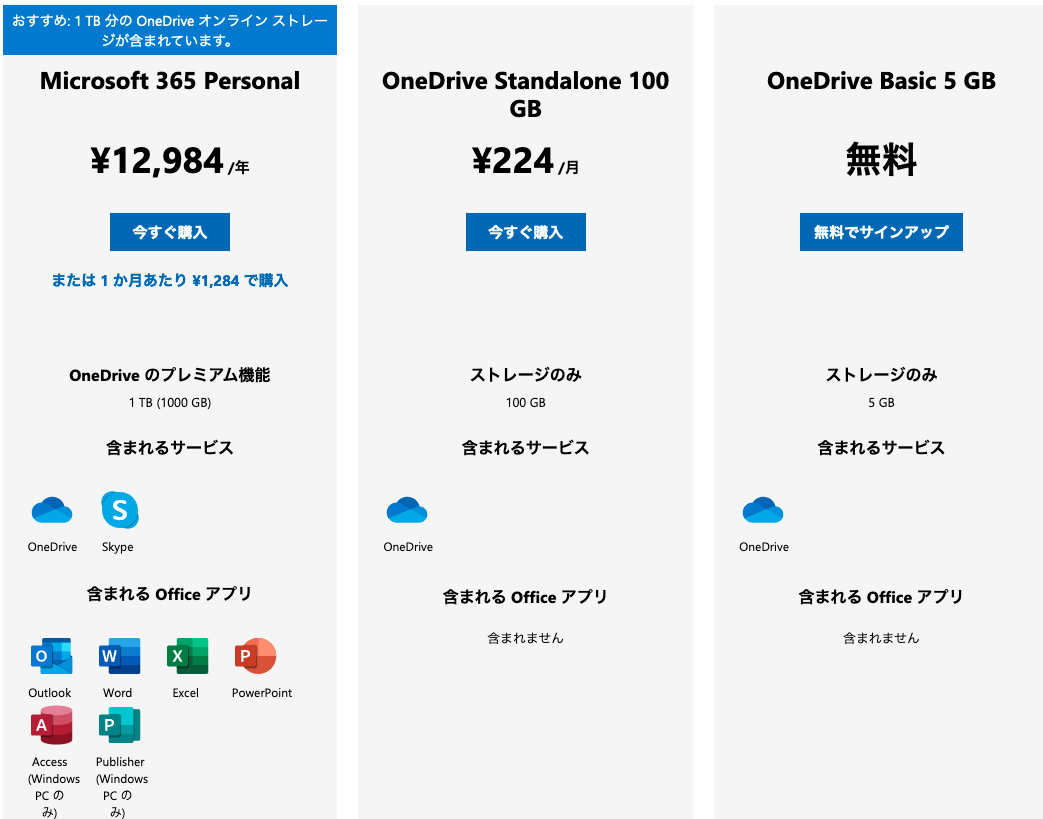The height and width of the screenshot is (819, 1043).
Task: Click the ¥224 /月 price
Action: click(x=525, y=162)
